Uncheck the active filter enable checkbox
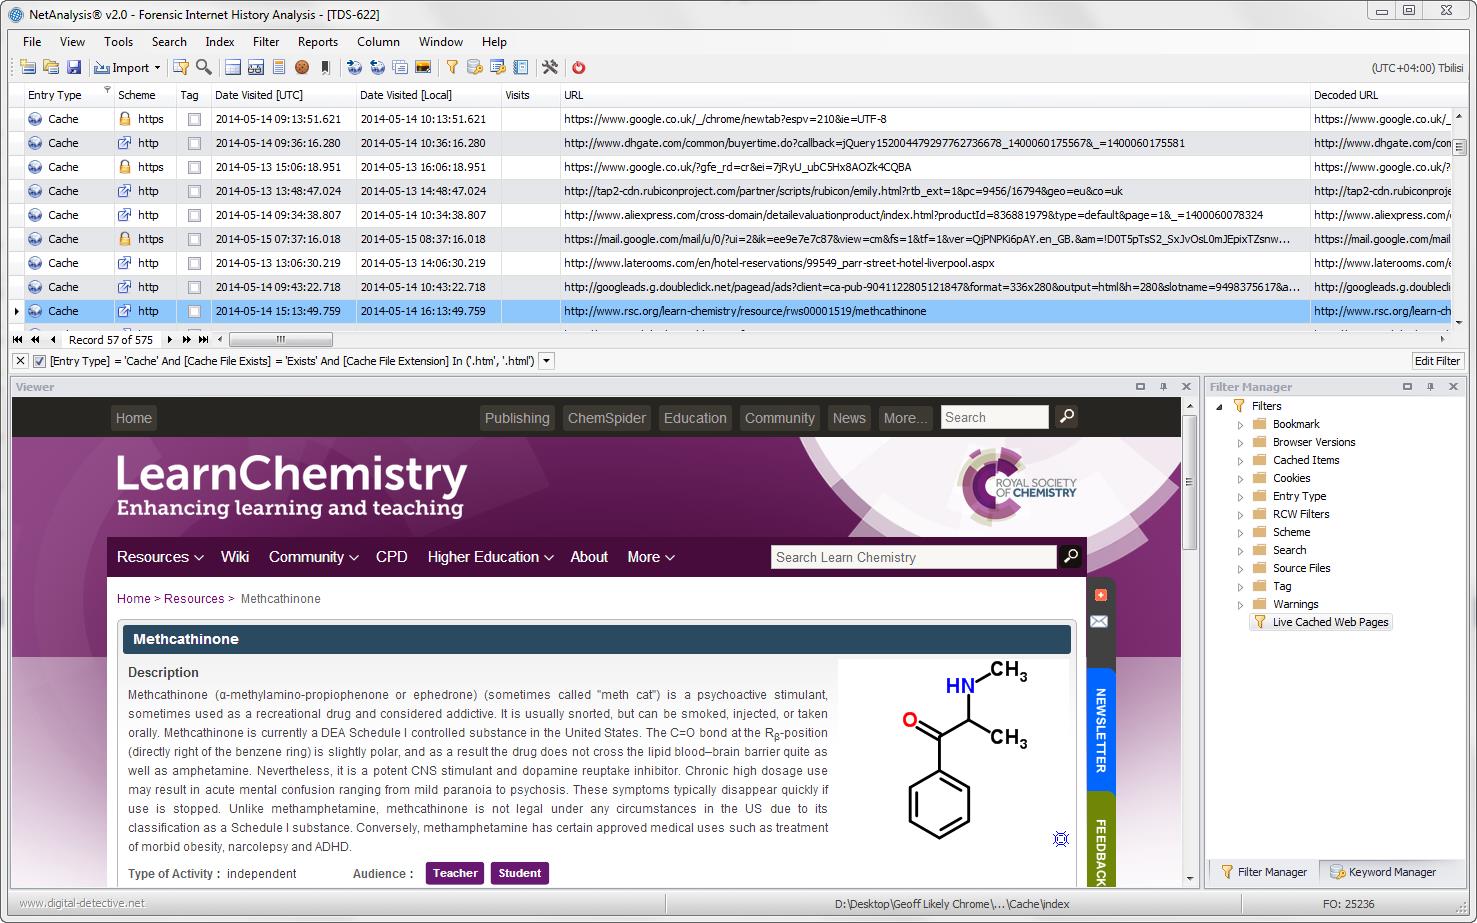The width and height of the screenshot is (1477, 923). [39, 361]
